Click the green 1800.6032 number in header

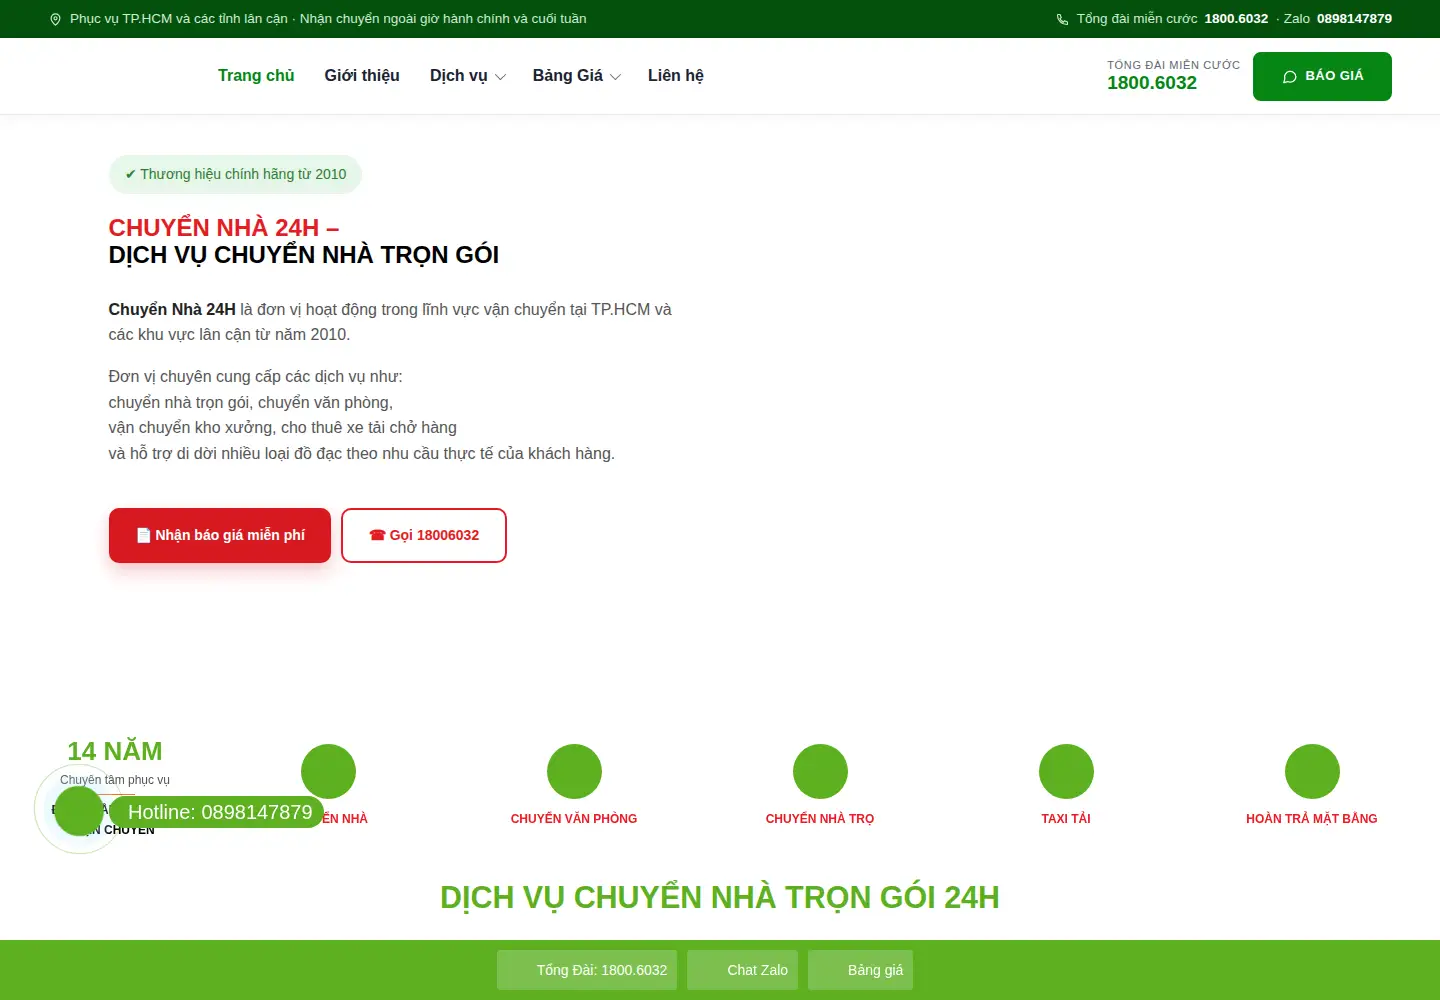click(x=1152, y=83)
